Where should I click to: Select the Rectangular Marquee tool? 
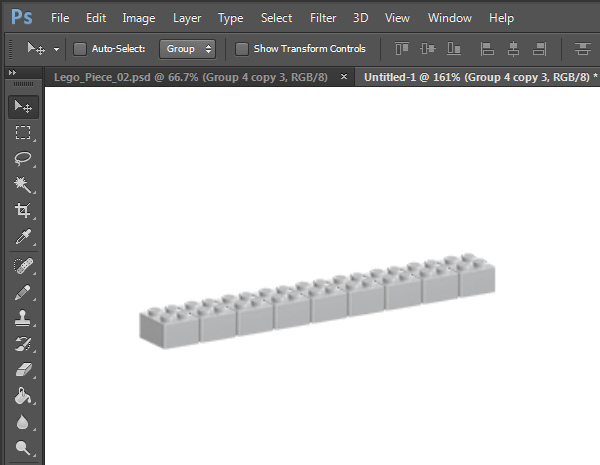coord(23,132)
